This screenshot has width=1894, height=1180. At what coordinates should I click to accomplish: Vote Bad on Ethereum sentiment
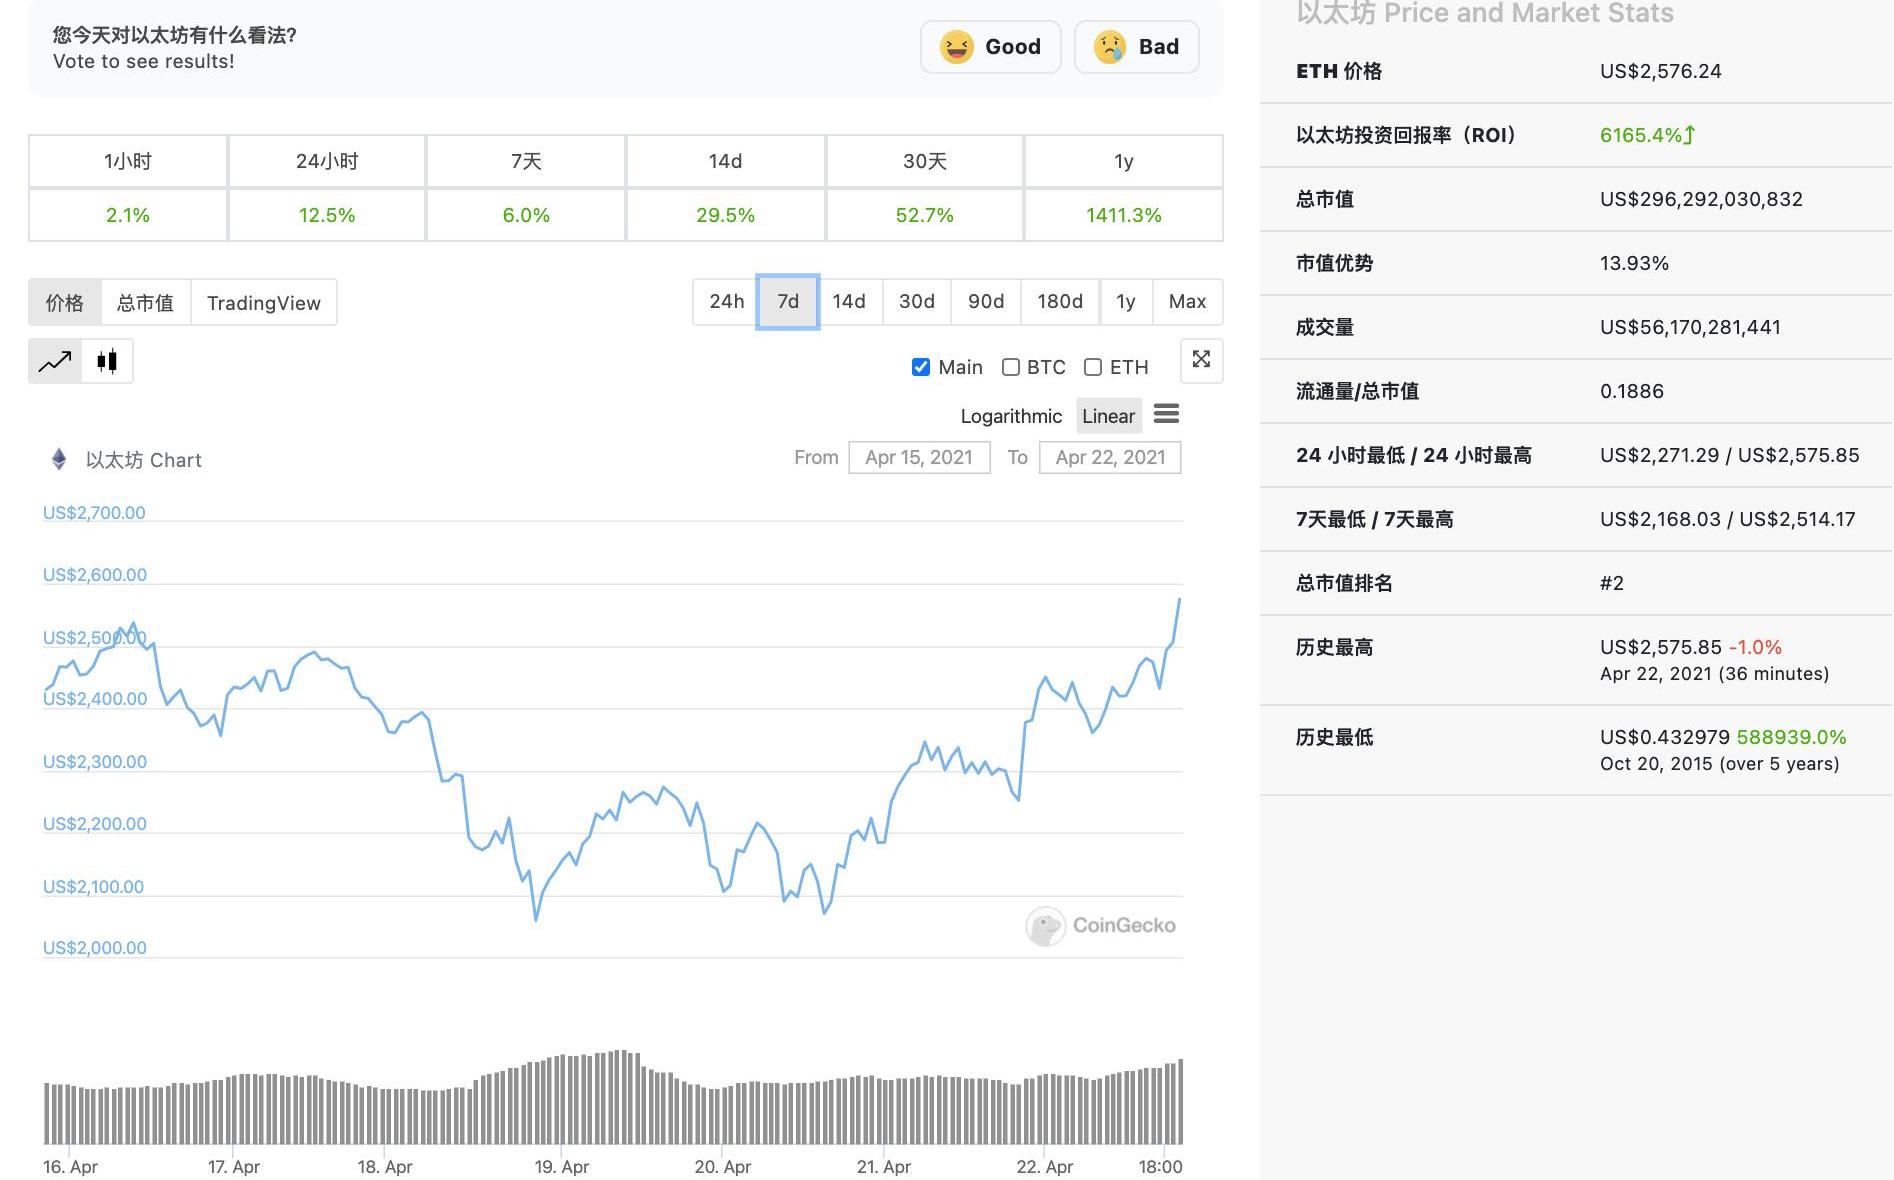[x=1136, y=47]
